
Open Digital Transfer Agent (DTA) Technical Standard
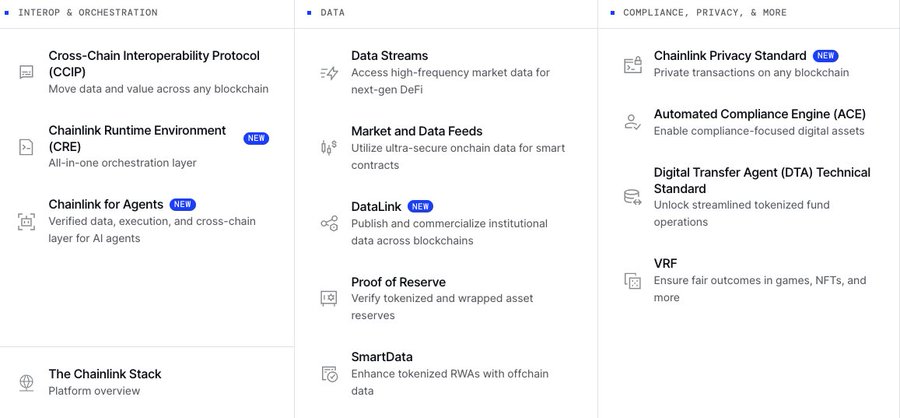(x=762, y=180)
